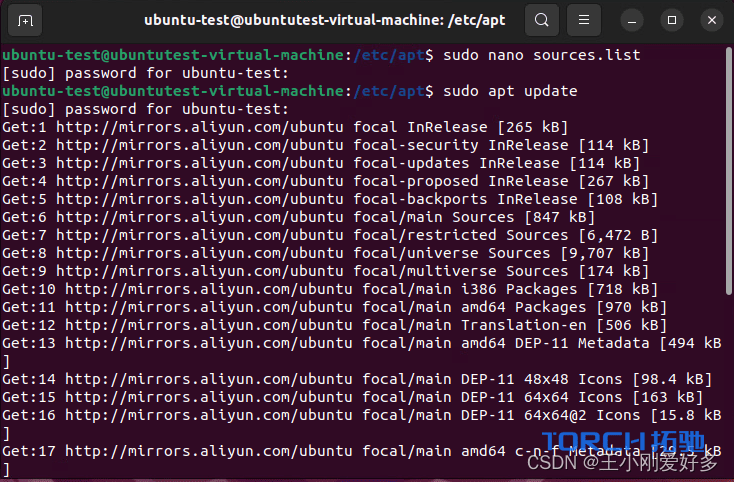Click the Get:2 focal-security InRelease line
This screenshot has height=482, width=734.
[x=325, y=146]
